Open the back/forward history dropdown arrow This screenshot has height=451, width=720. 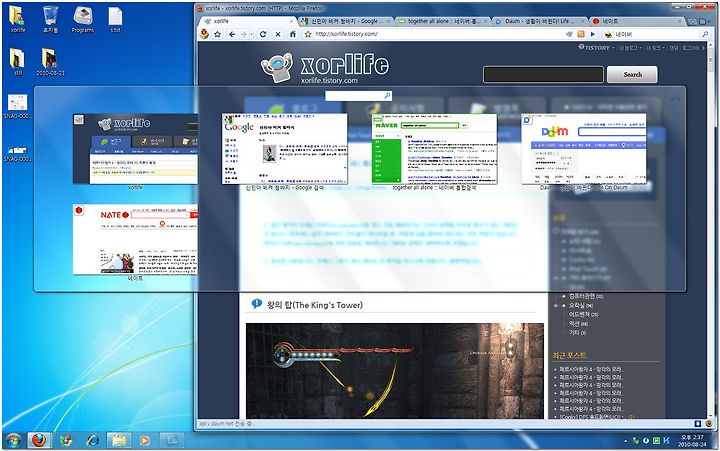point(252,34)
